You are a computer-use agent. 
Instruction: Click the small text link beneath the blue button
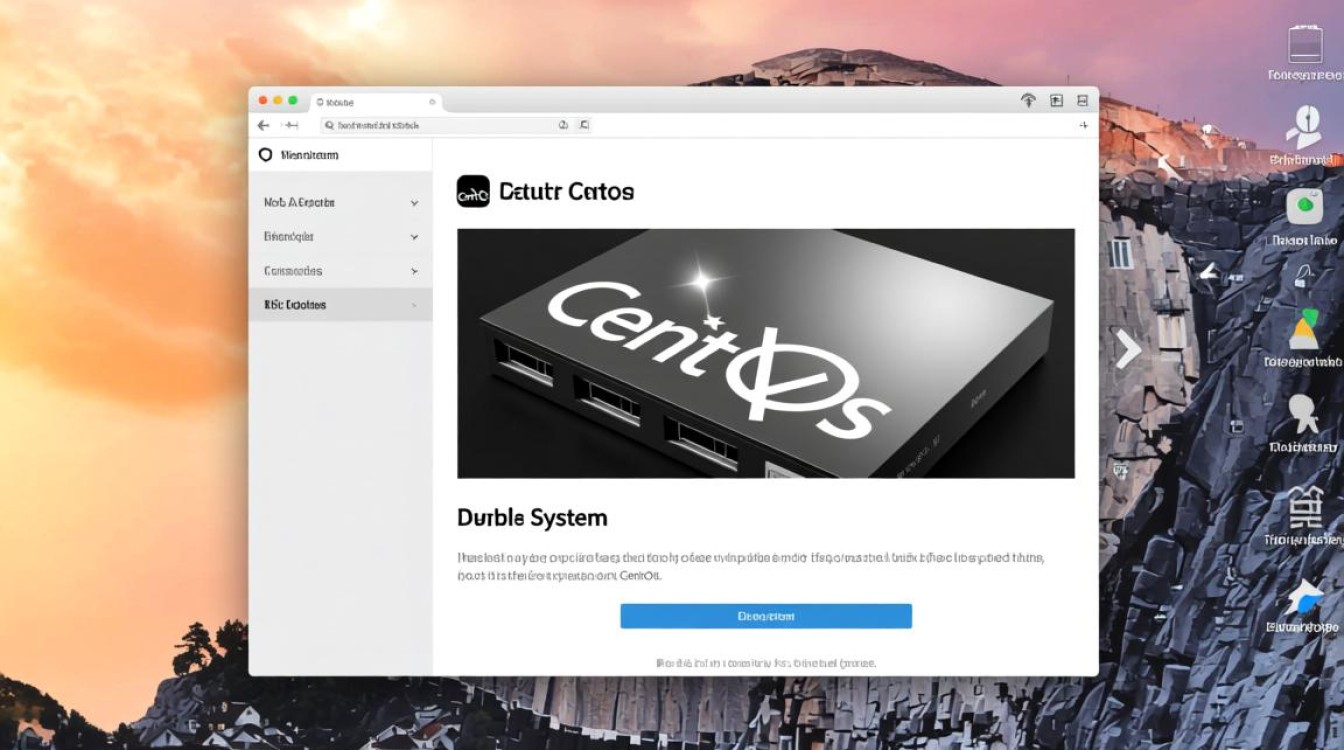click(x=766, y=663)
